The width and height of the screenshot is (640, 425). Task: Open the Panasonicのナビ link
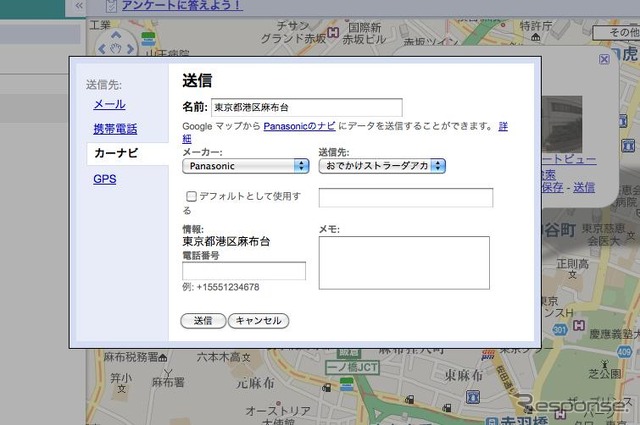pos(299,126)
